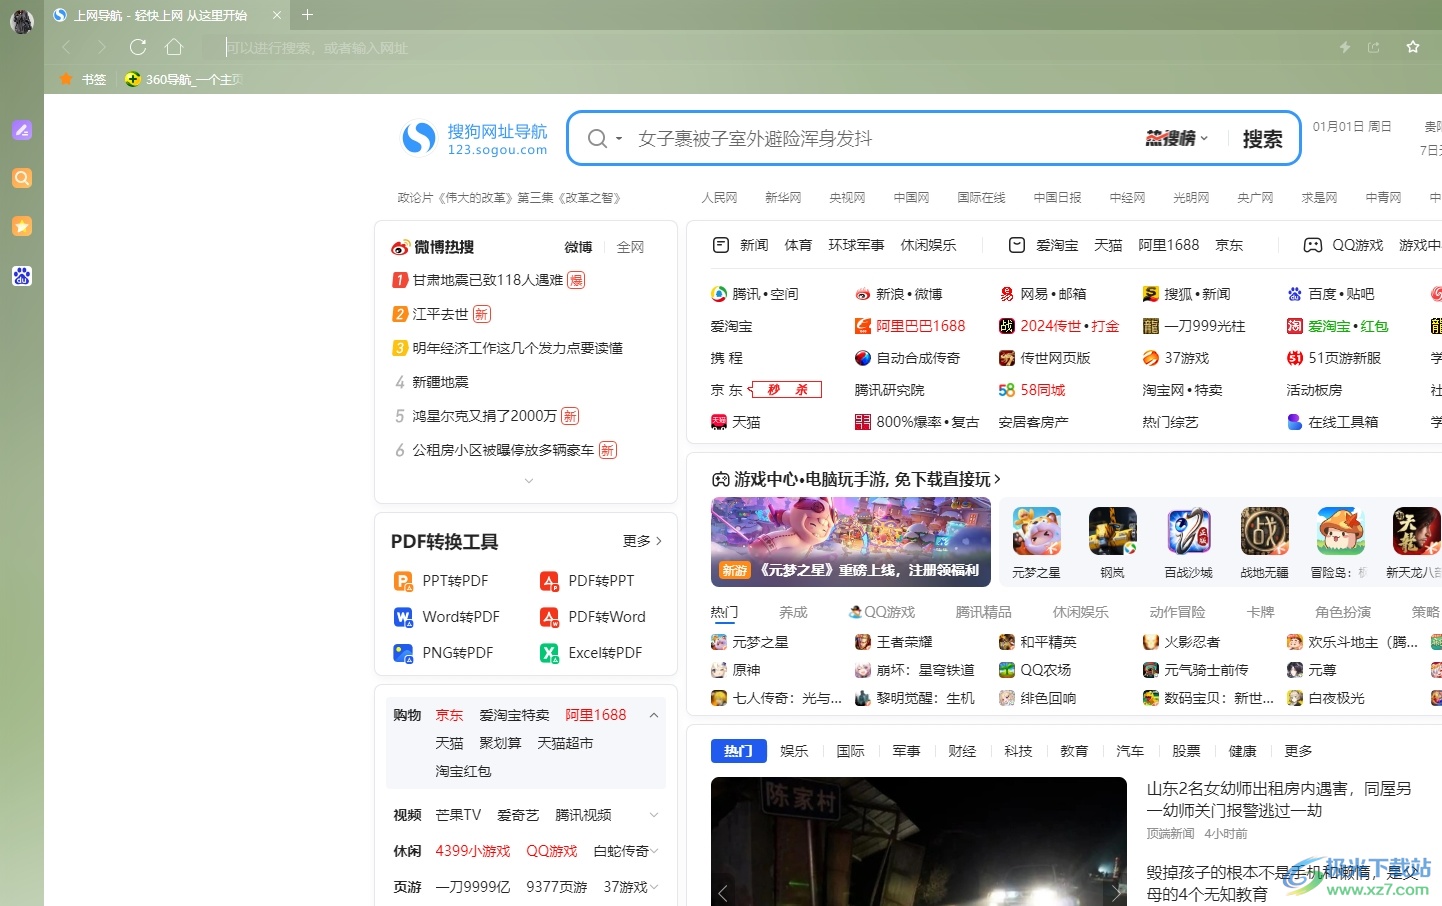This screenshot has height=906, width=1442.
Task: Select the 休闲娱乐 games tab
Action: coord(1080,612)
